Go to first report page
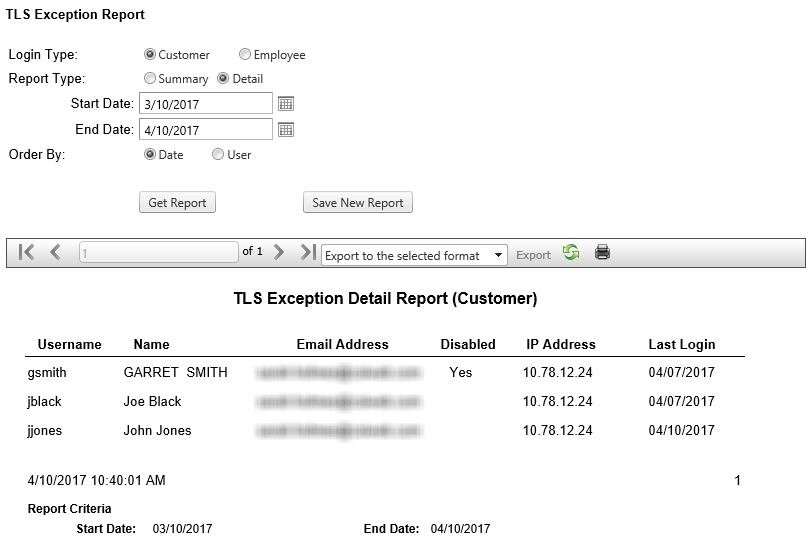This screenshot has width=810, height=544. pyautogui.click(x=27, y=253)
